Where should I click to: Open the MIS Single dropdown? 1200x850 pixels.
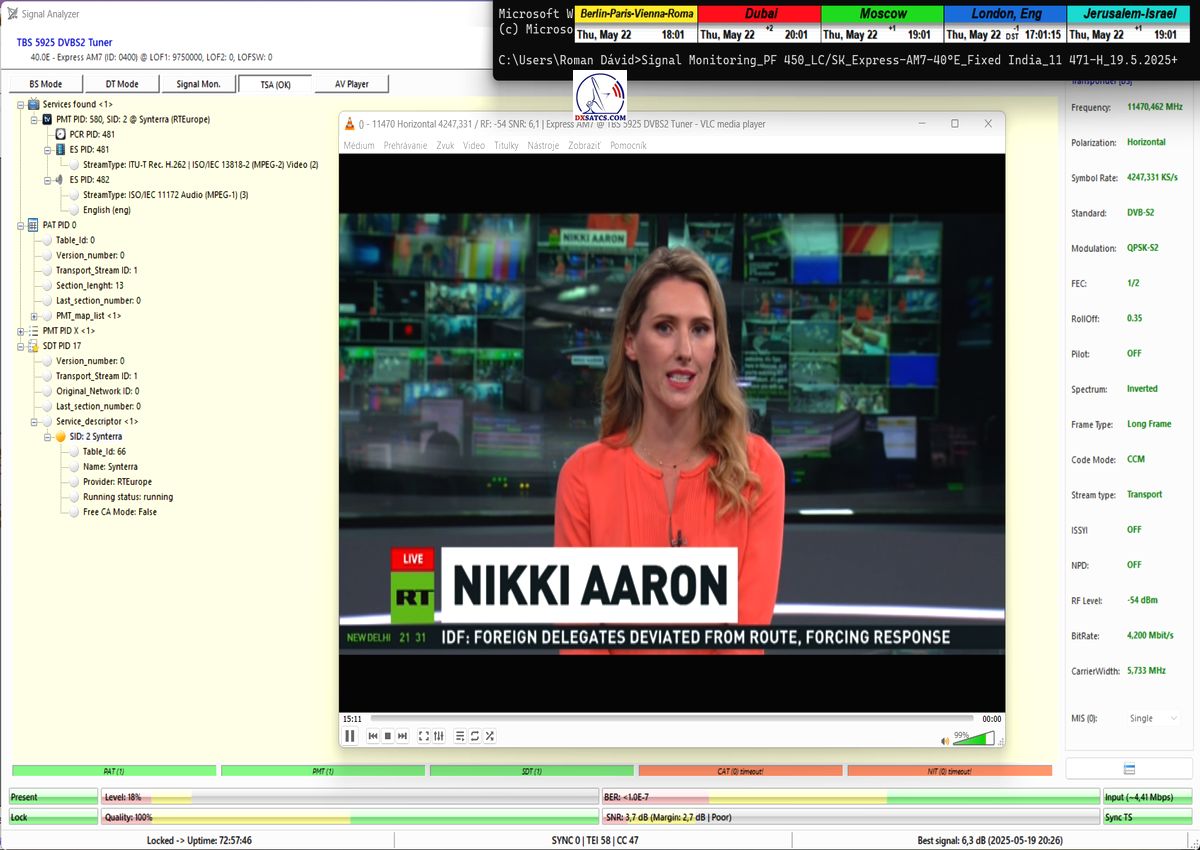coord(1153,718)
